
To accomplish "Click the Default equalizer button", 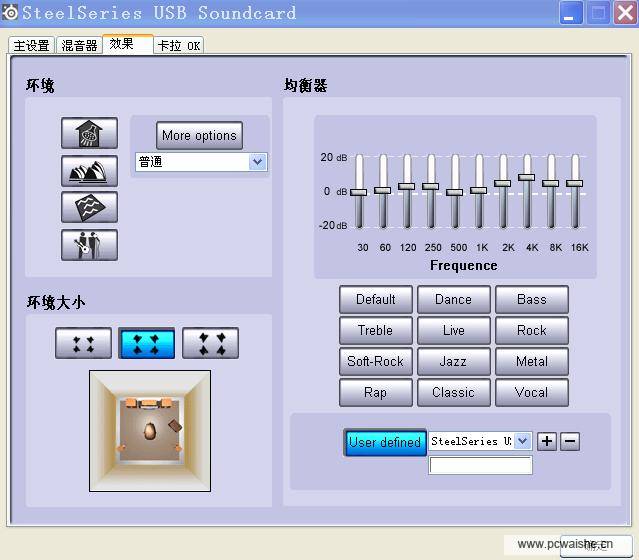I will [x=375, y=299].
